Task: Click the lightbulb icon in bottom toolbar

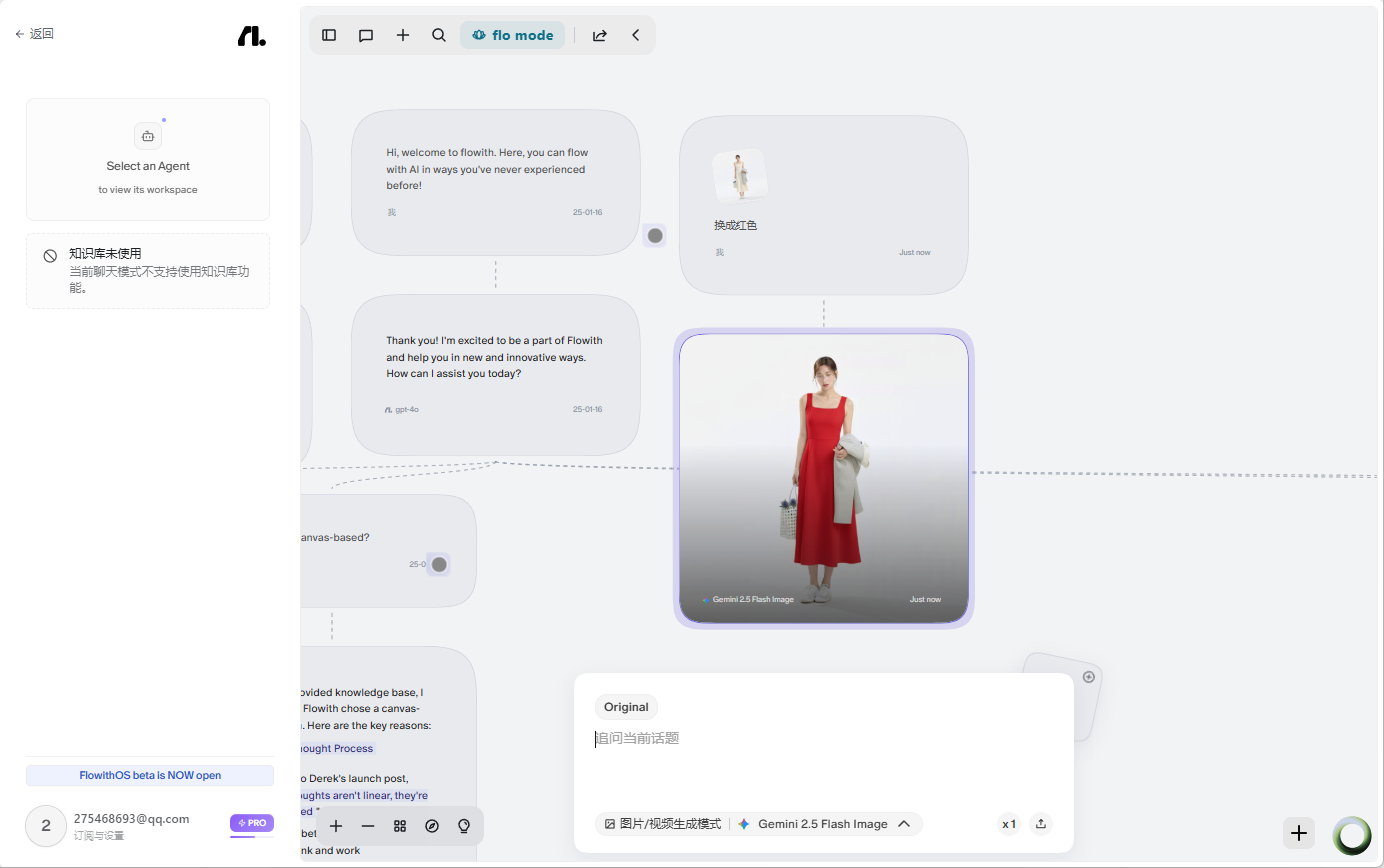Action: (x=464, y=826)
